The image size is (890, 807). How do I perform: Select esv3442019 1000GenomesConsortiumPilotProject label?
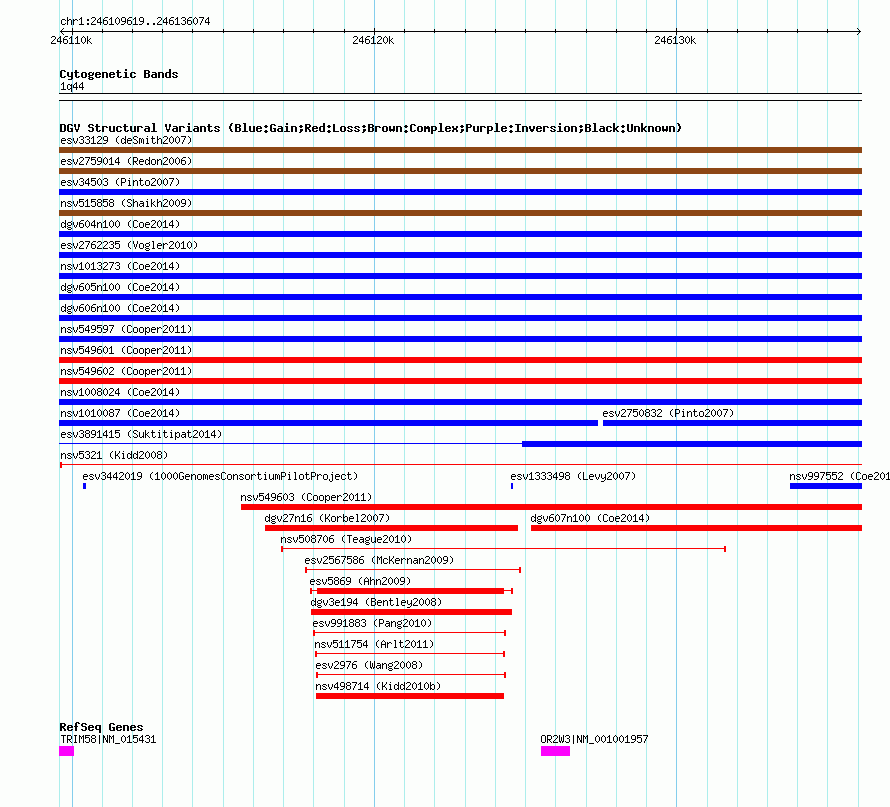click(x=220, y=476)
